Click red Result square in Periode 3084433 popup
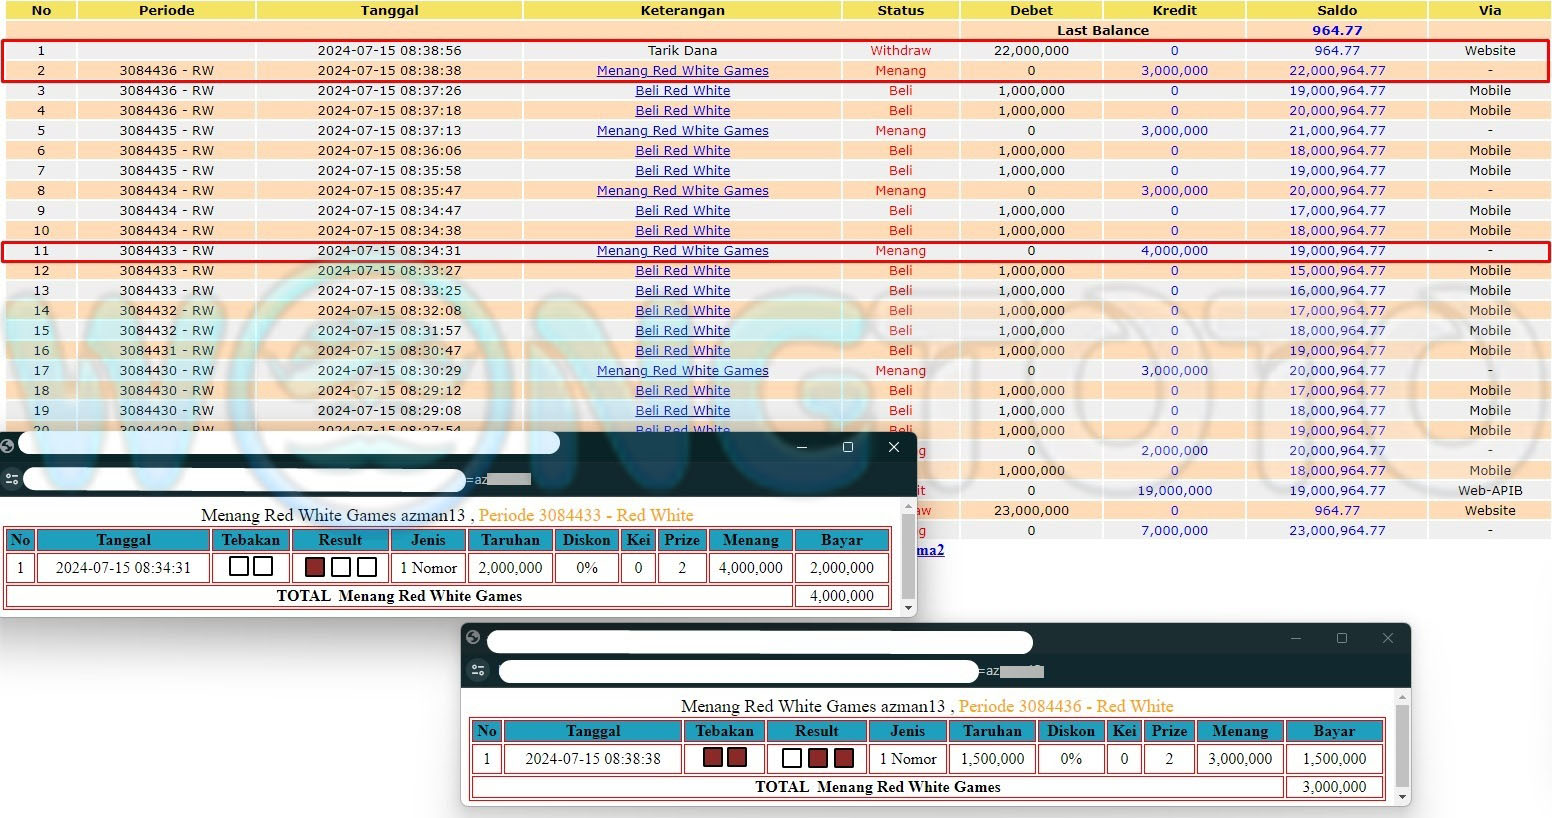This screenshot has height=818, width=1552. point(315,567)
